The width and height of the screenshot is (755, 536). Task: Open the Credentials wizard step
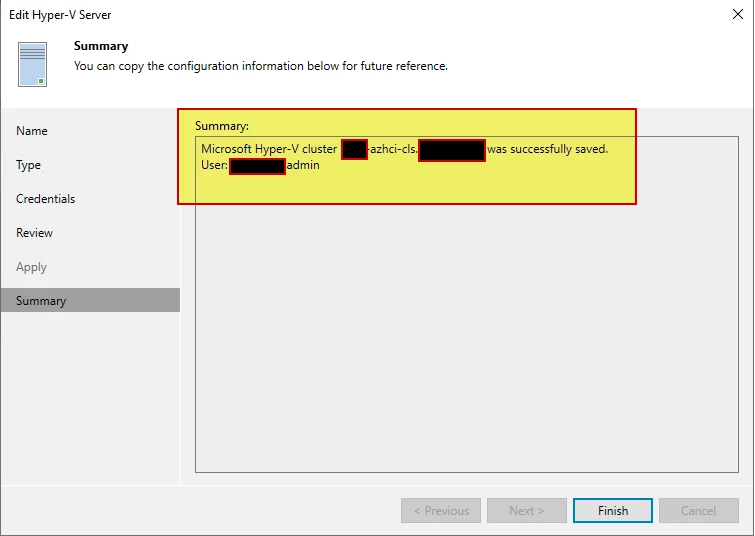(46, 199)
